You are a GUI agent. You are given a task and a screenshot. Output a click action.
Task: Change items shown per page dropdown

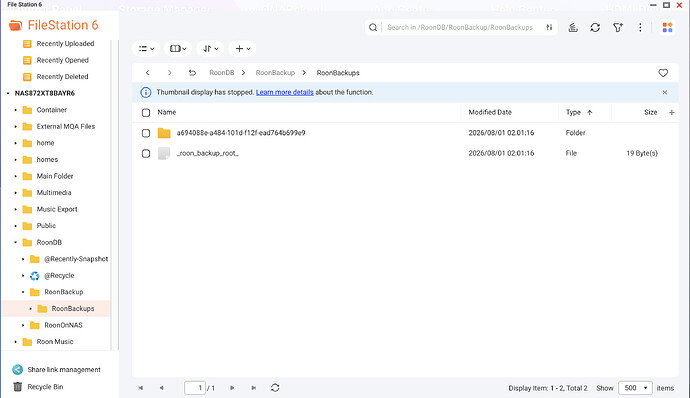(x=635, y=388)
